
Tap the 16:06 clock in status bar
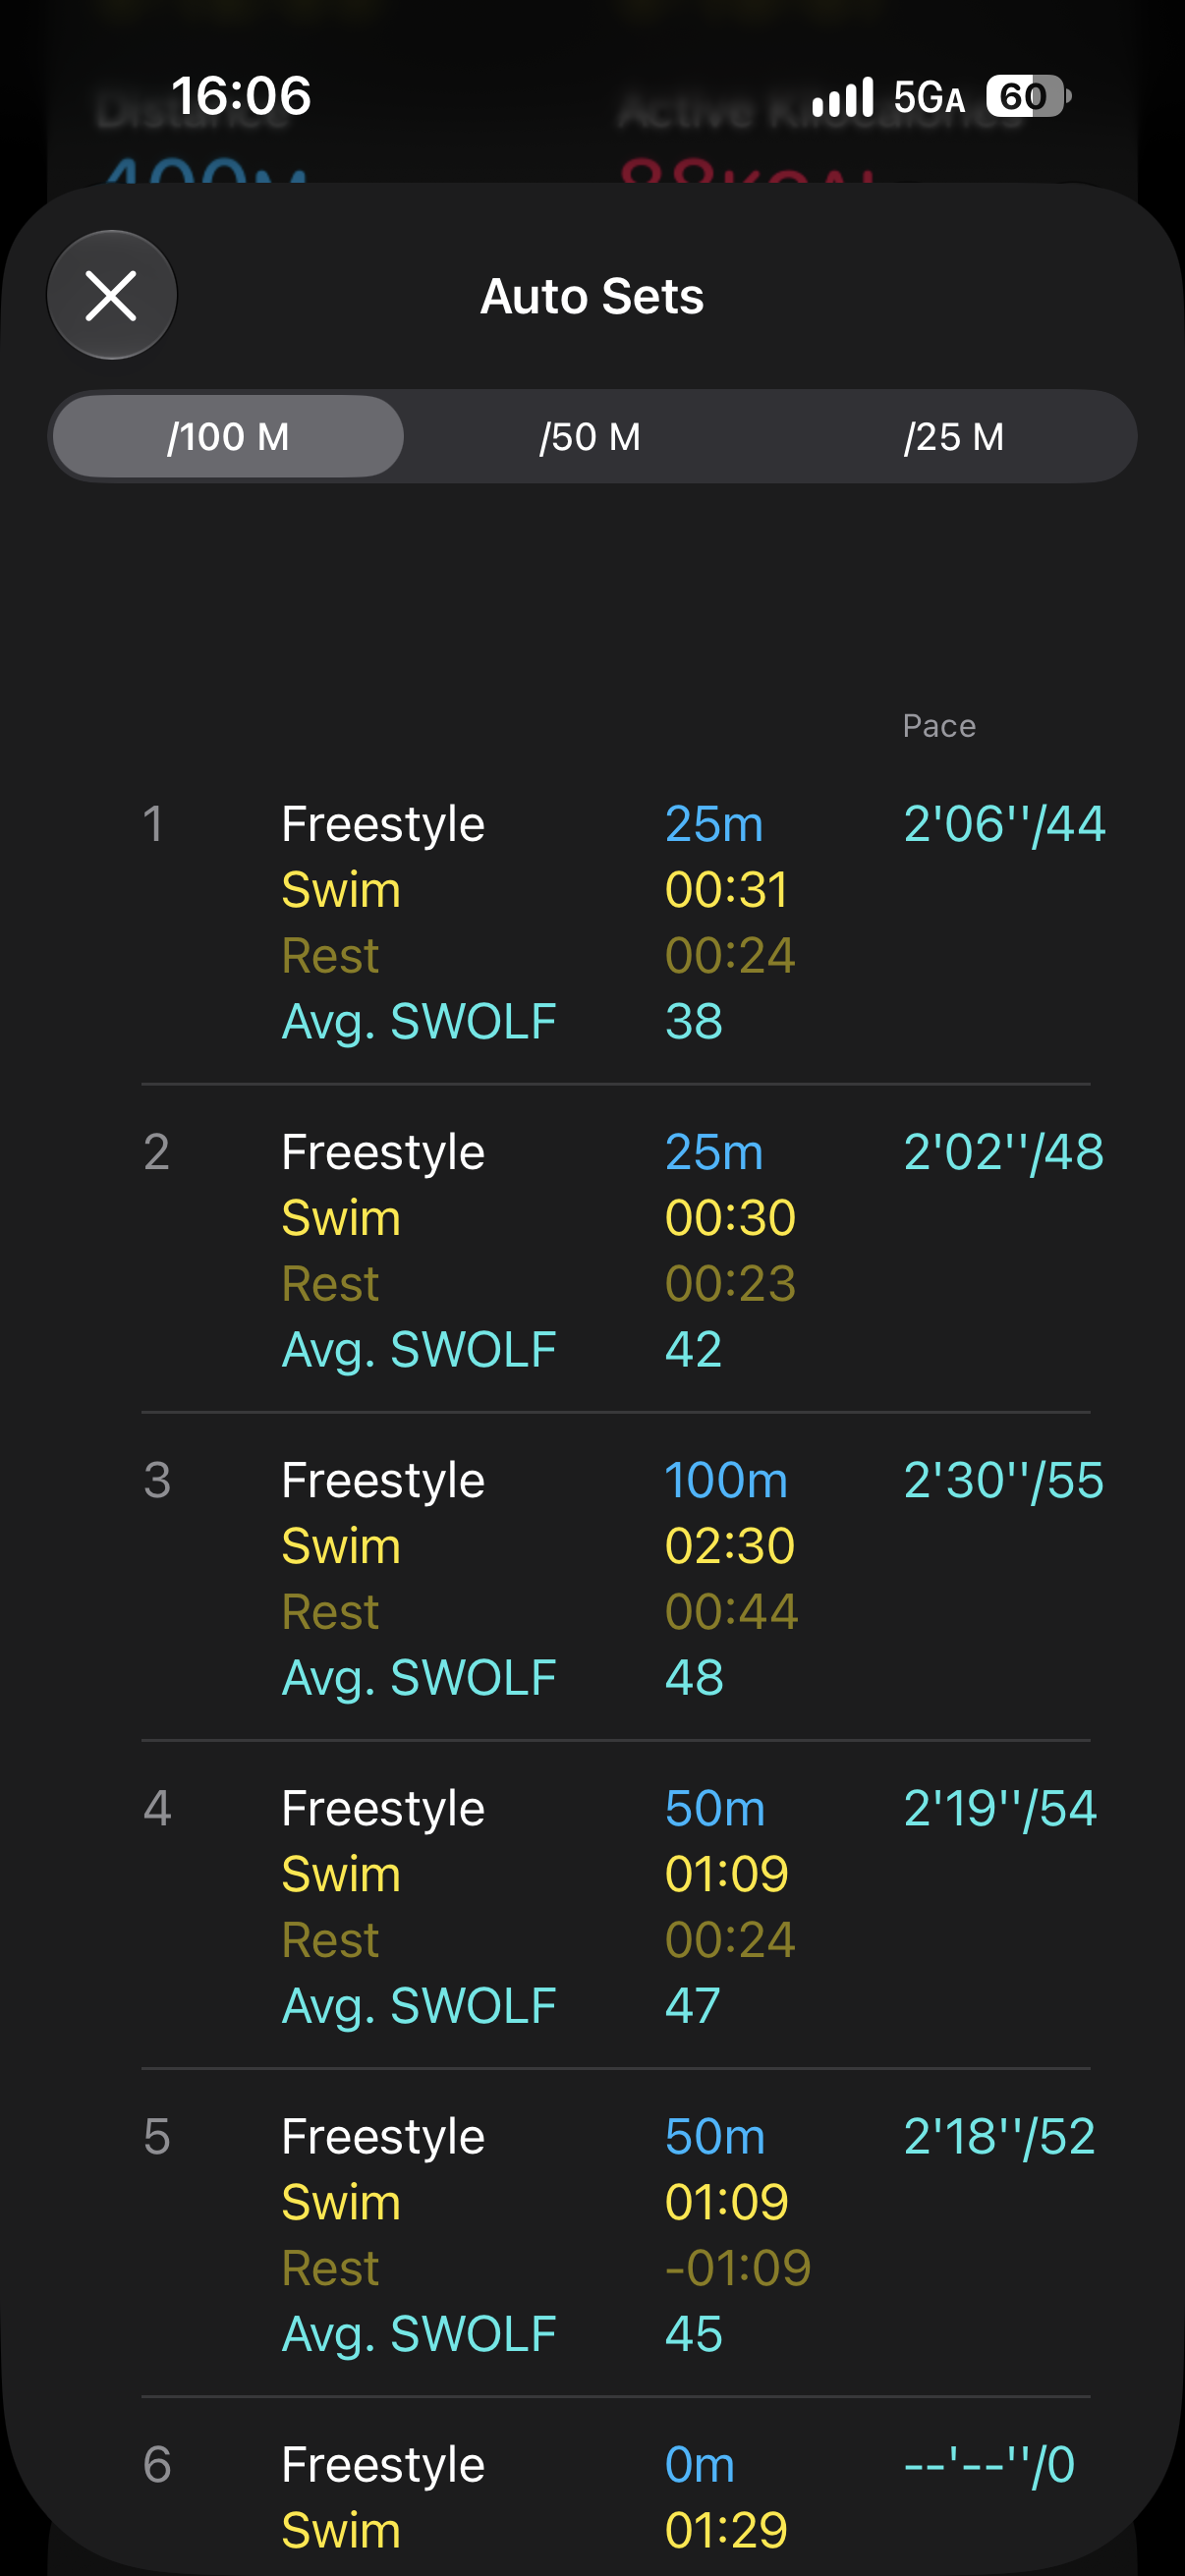coord(241,96)
